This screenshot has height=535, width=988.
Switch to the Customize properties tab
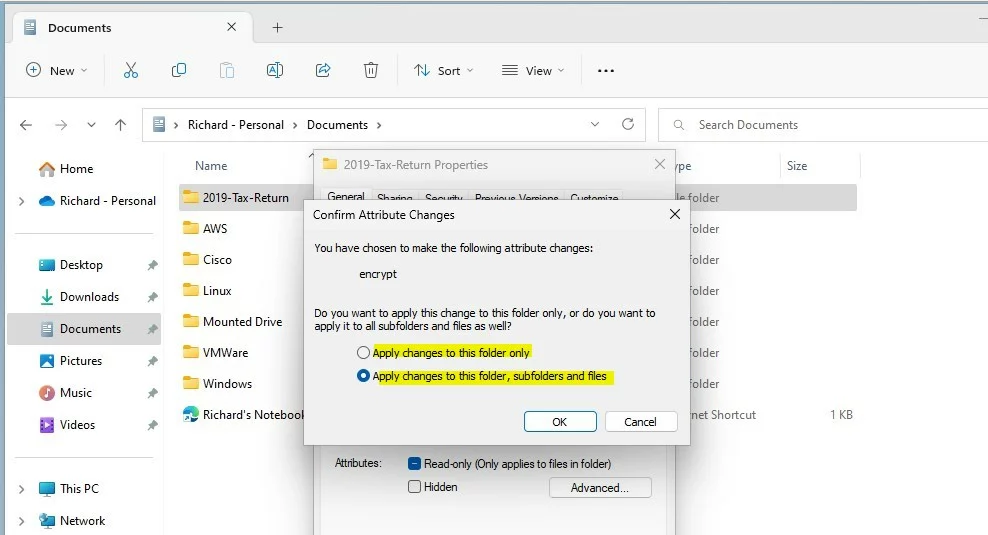[594, 197]
